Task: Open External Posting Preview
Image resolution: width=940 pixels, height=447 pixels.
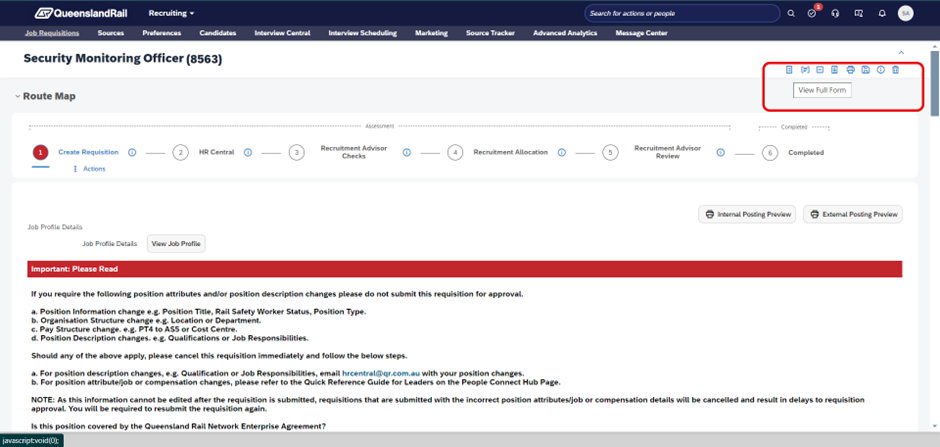Action: click(853, 214)
